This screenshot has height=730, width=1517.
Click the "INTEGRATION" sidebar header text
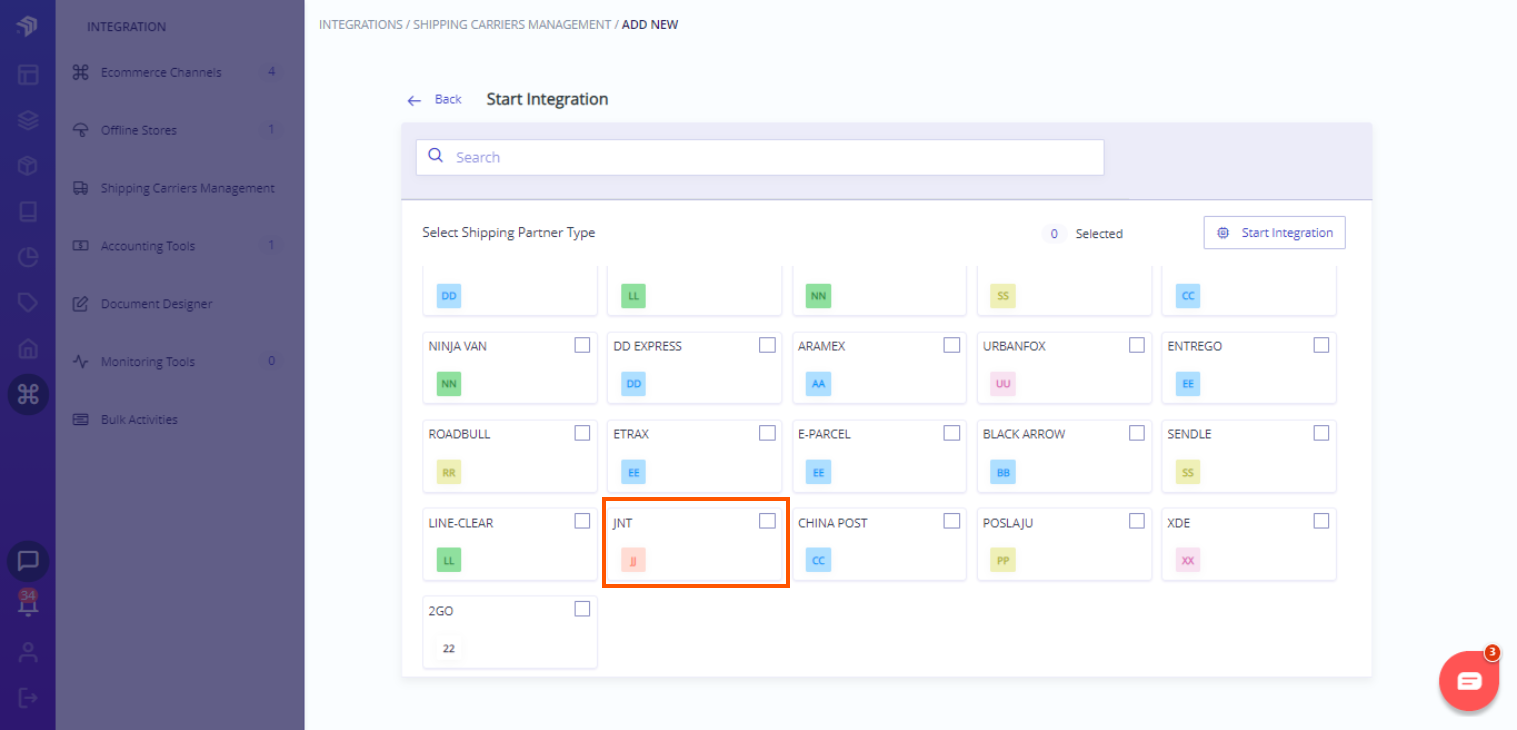[127, 27]
